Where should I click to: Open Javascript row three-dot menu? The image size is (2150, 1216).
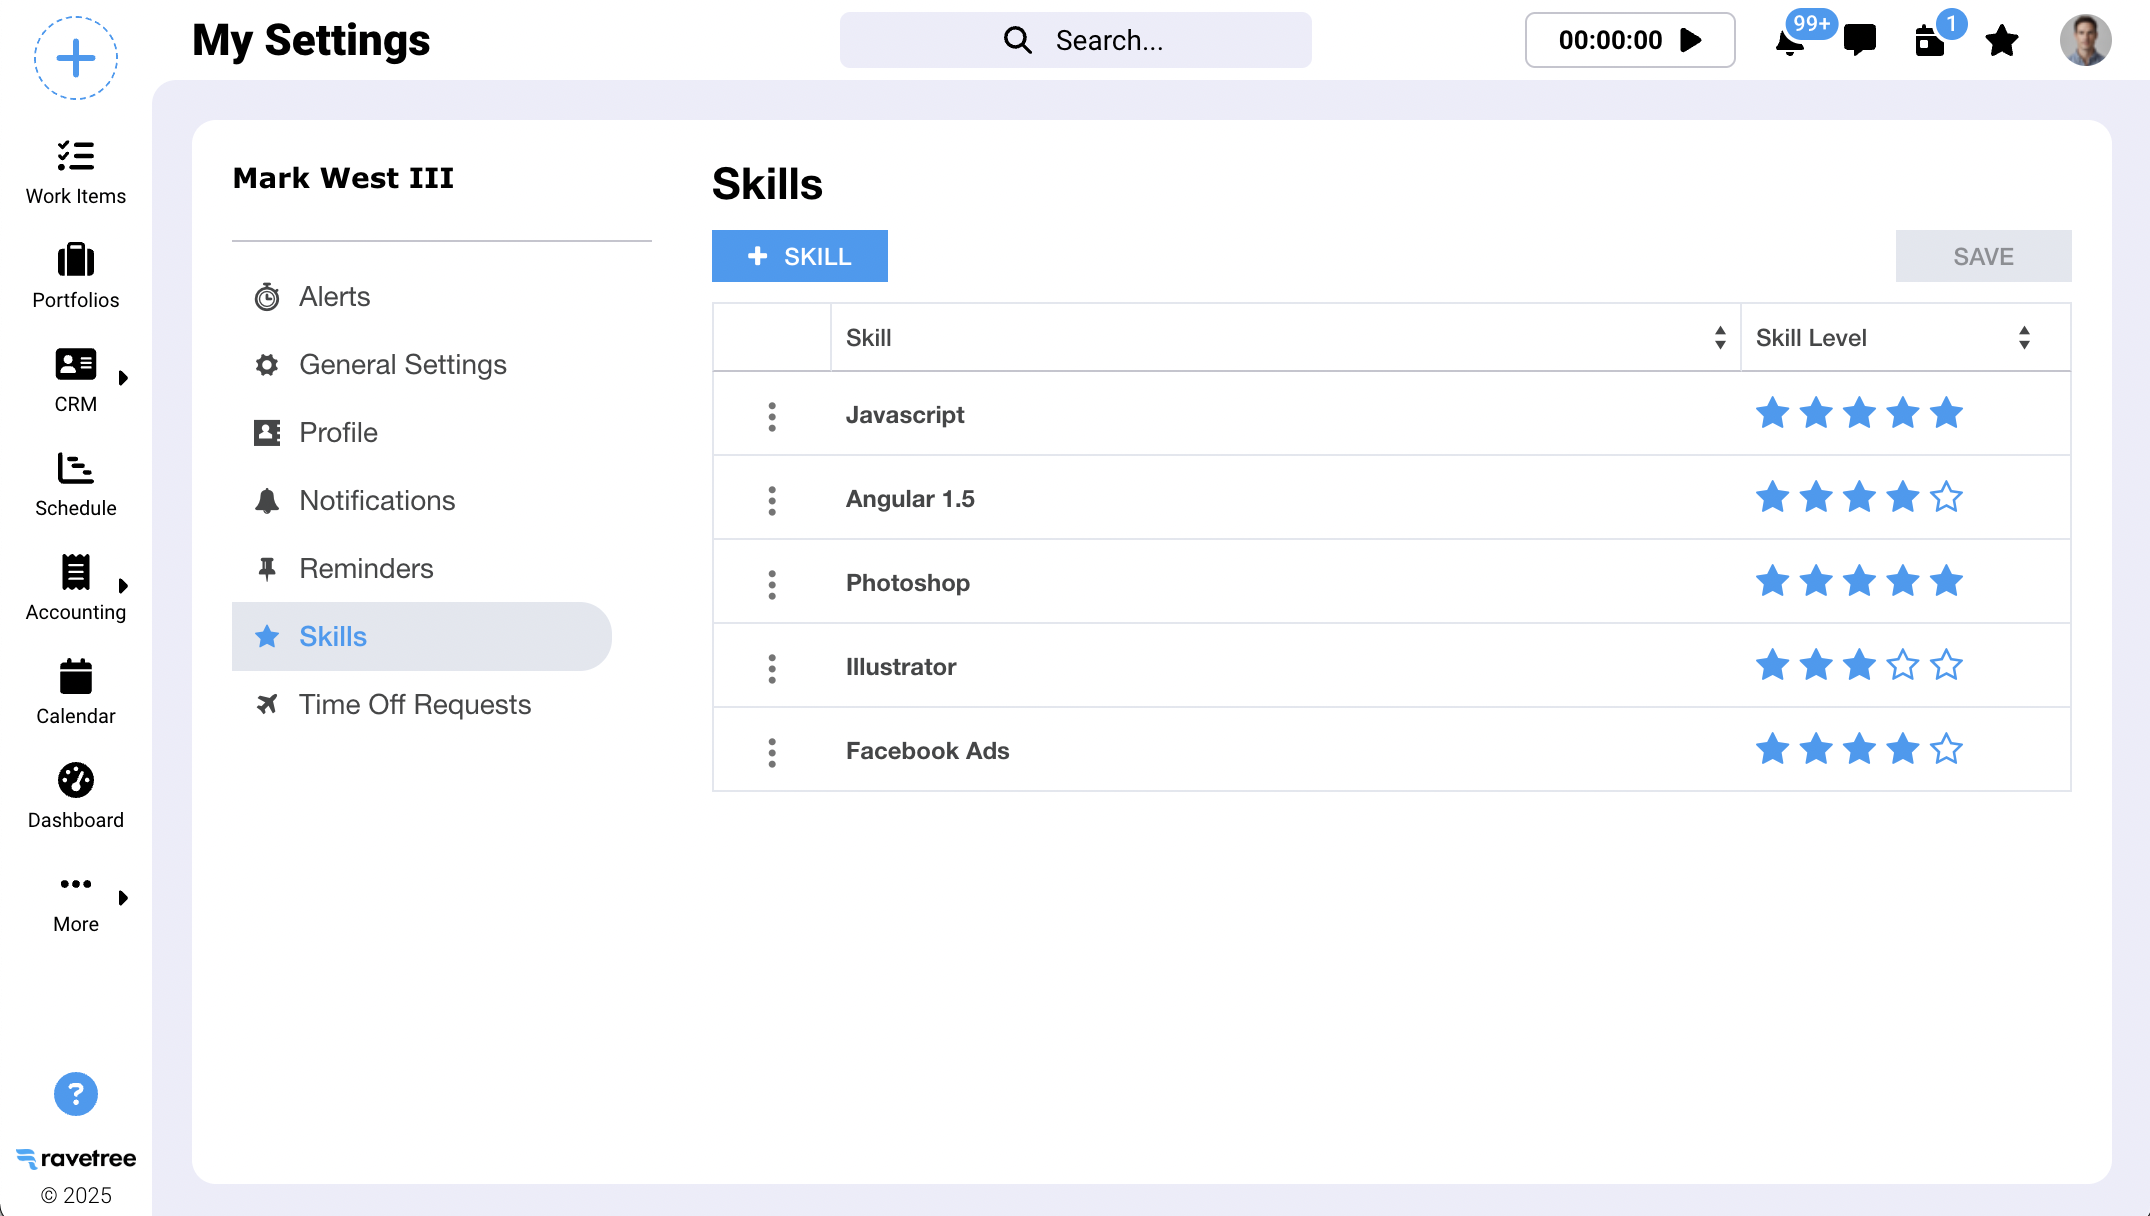tap(772, 416)
